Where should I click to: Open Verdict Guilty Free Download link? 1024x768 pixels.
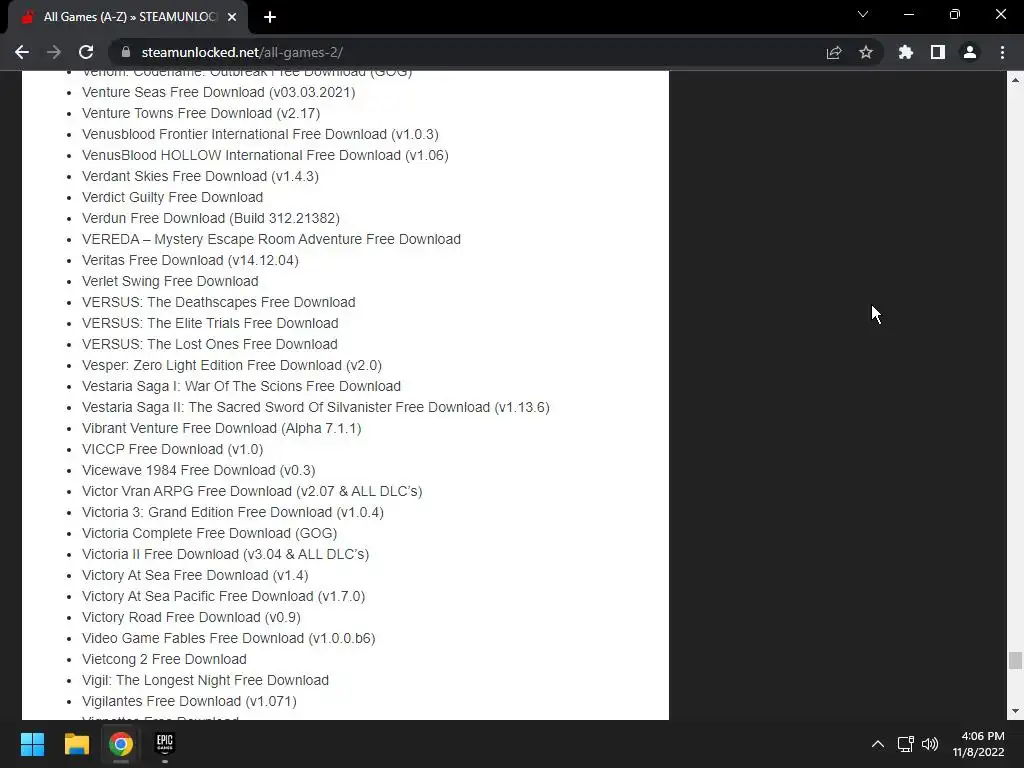tap(172, 197)
